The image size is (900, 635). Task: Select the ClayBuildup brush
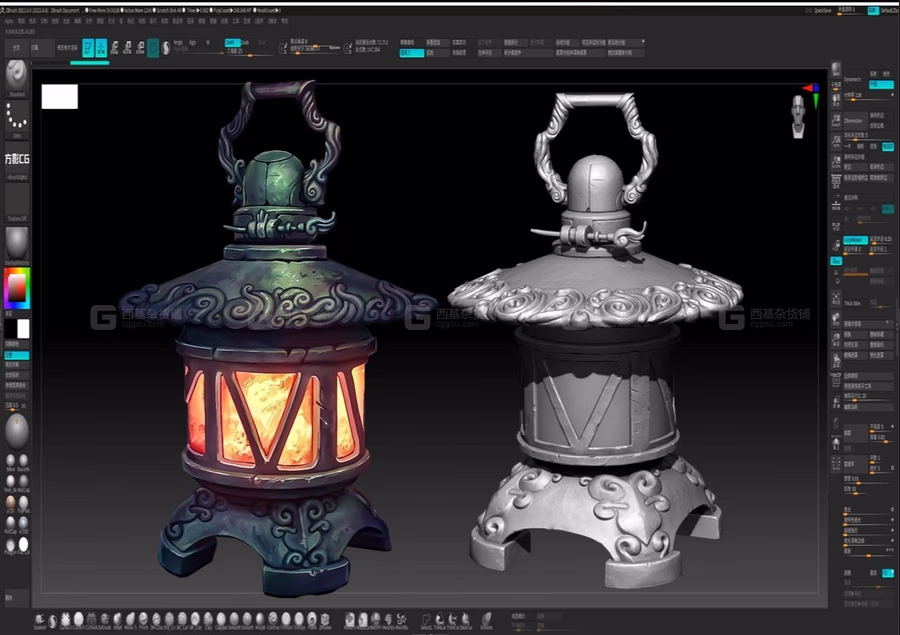[222, 620]
